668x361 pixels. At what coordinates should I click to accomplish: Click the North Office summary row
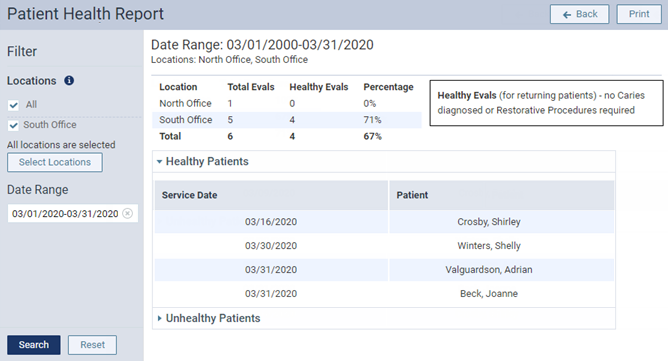[x=287, y=104]
